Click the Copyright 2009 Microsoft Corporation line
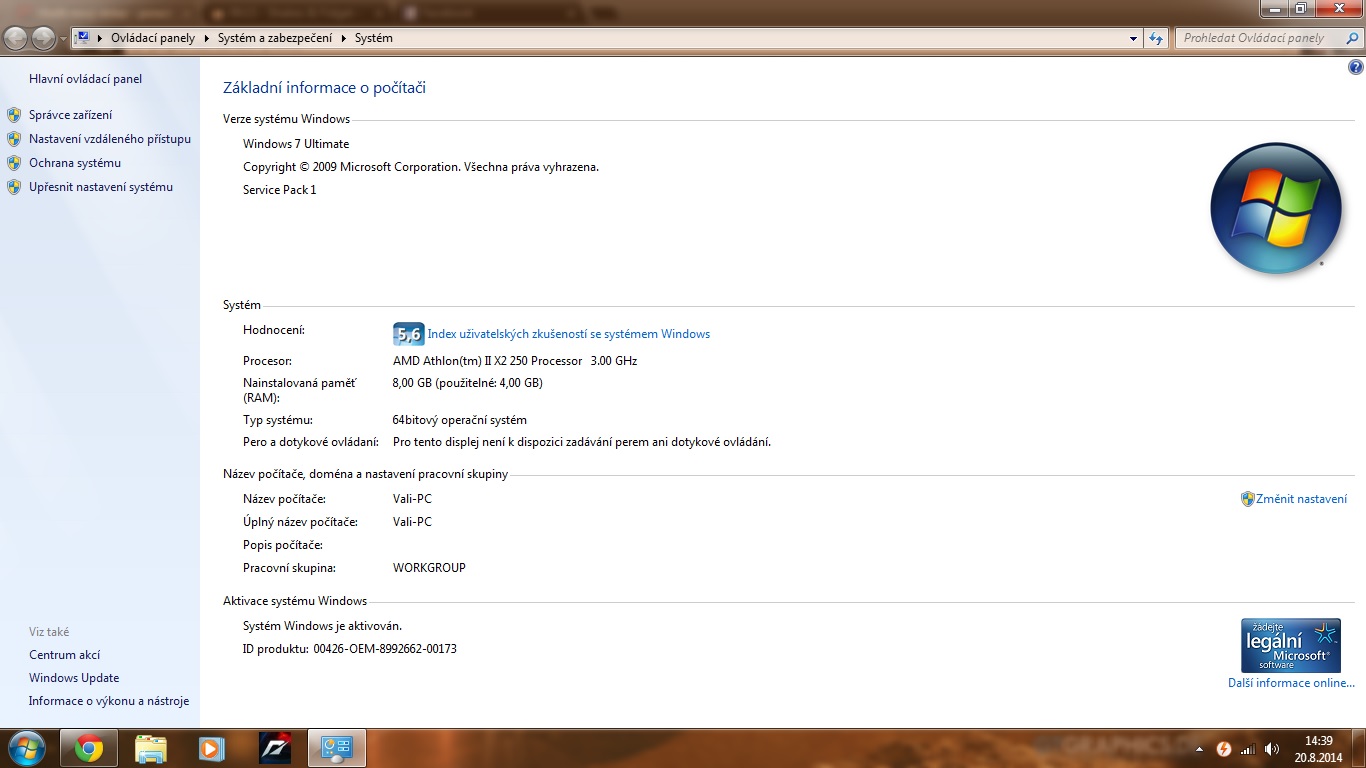 click(421, 167)
